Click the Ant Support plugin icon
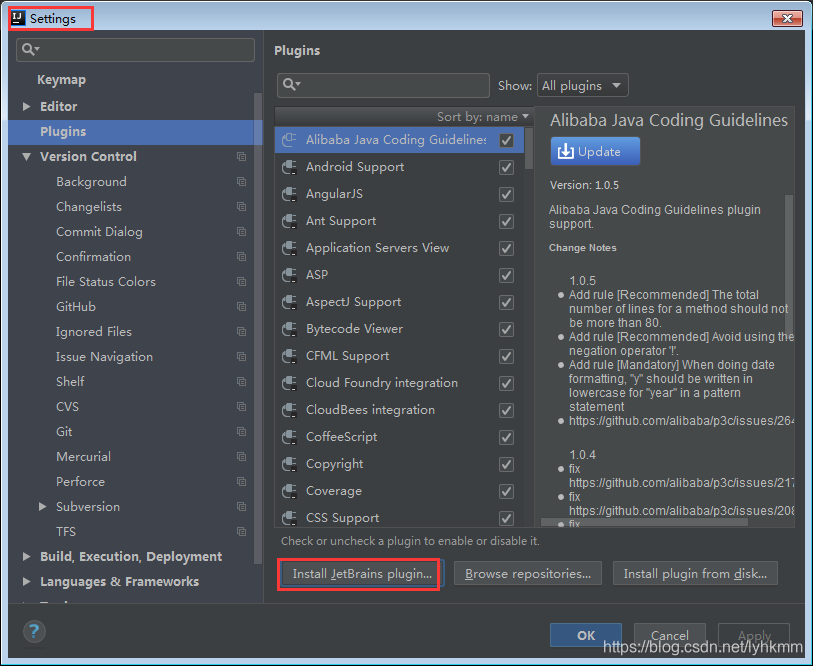The height and width of the screenshot is (666, 813). (289, 221)
